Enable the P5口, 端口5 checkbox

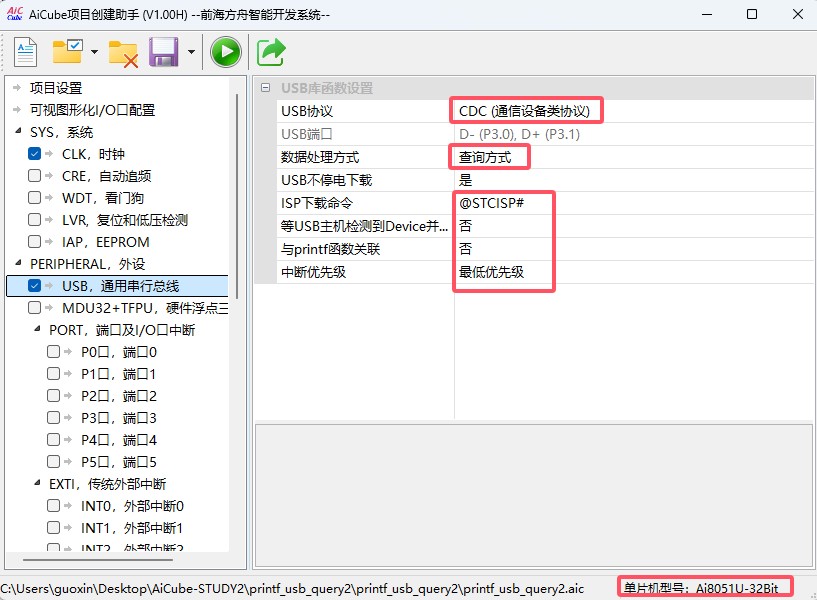pyautogui.click(x=54, y=461)
